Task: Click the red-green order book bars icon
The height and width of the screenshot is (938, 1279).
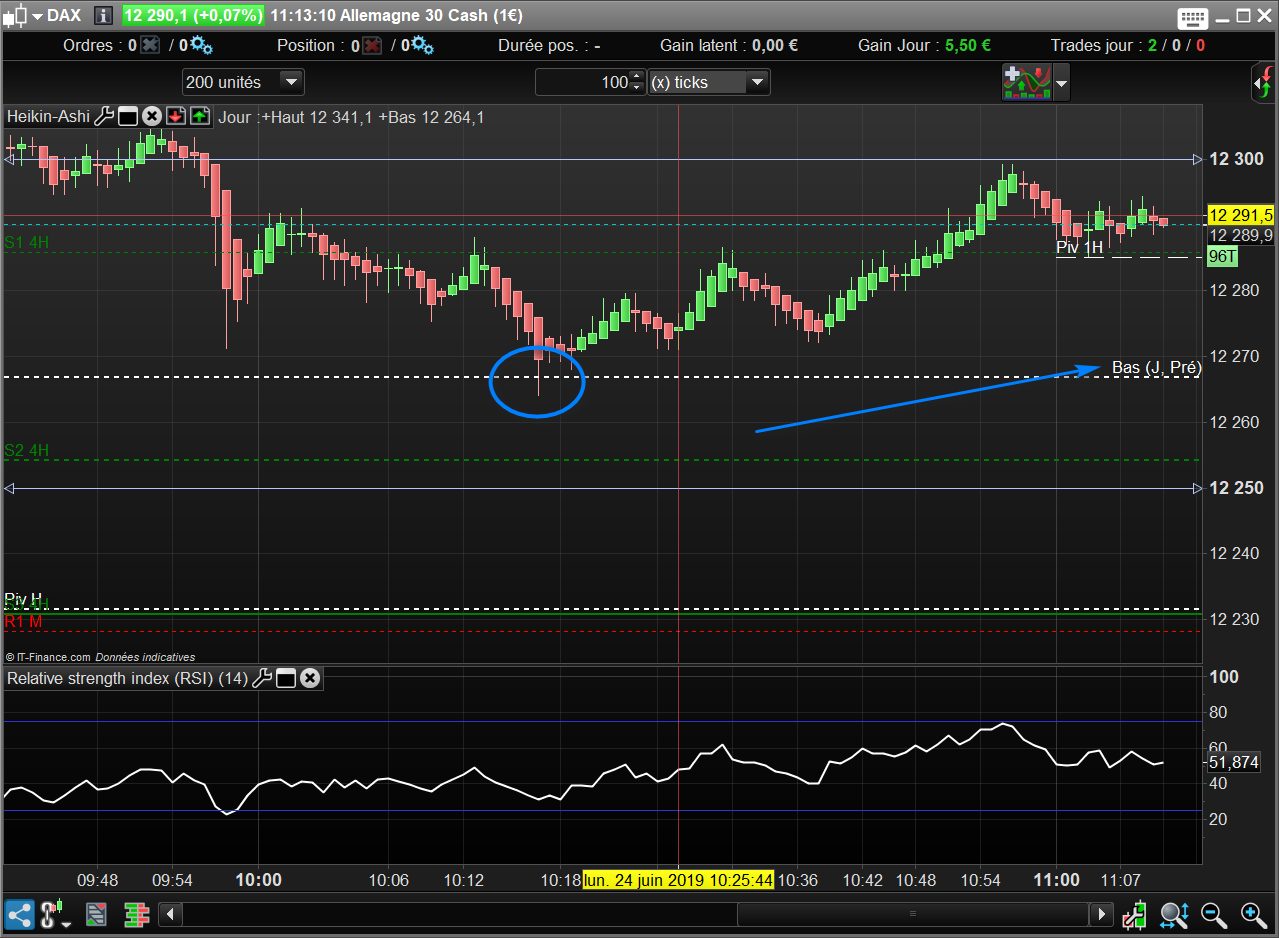Action: click(x=137, y=913)
